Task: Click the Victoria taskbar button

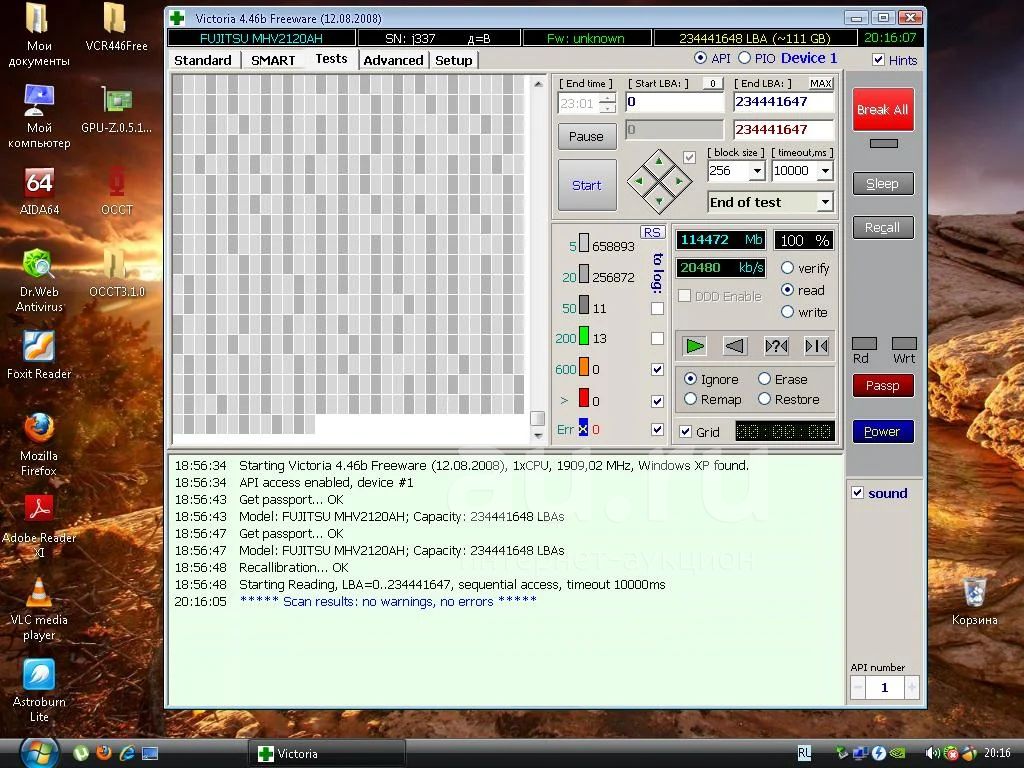Action: (x=327, y=754)
